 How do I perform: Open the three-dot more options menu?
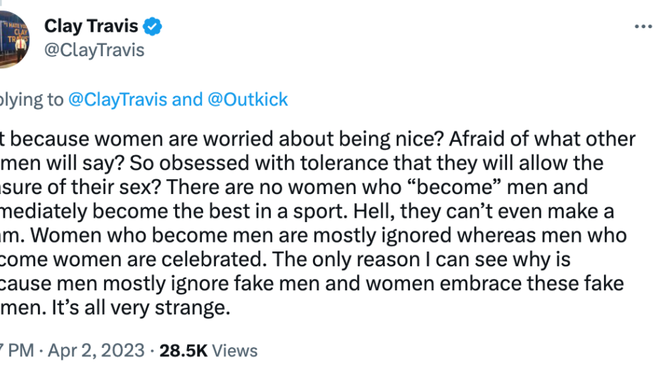643,27
